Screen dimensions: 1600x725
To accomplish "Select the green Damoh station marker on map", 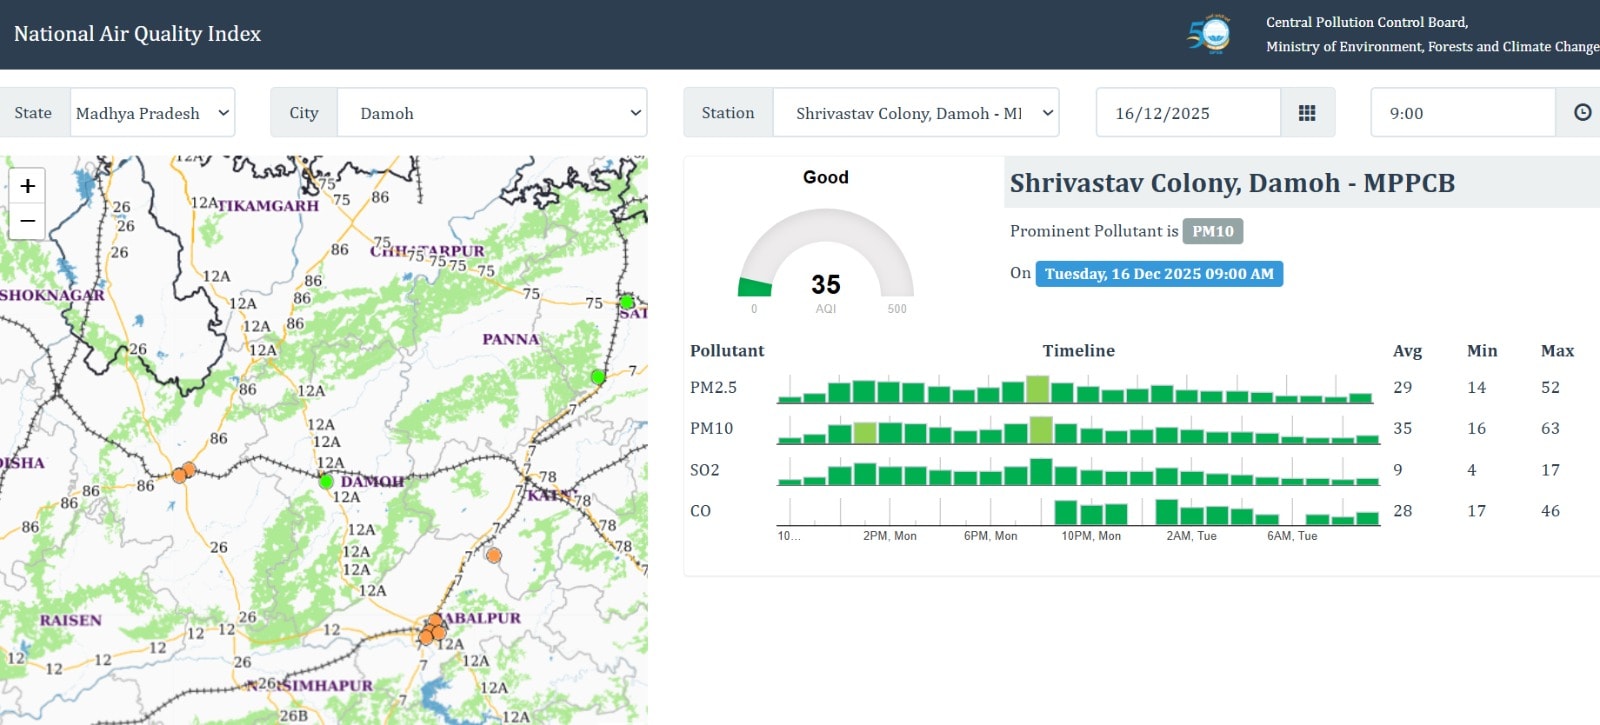I will (x=326, y=482).
